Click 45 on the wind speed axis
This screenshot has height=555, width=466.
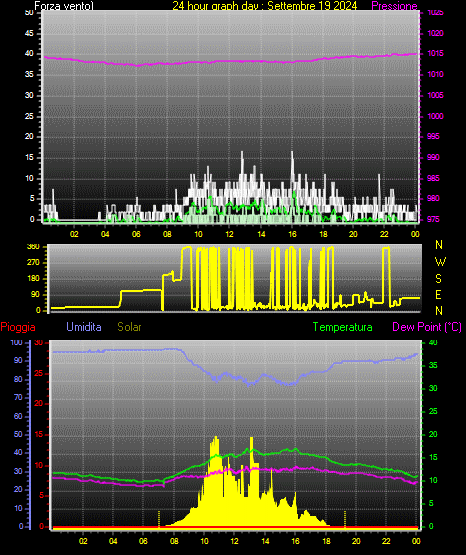[29, 33]
